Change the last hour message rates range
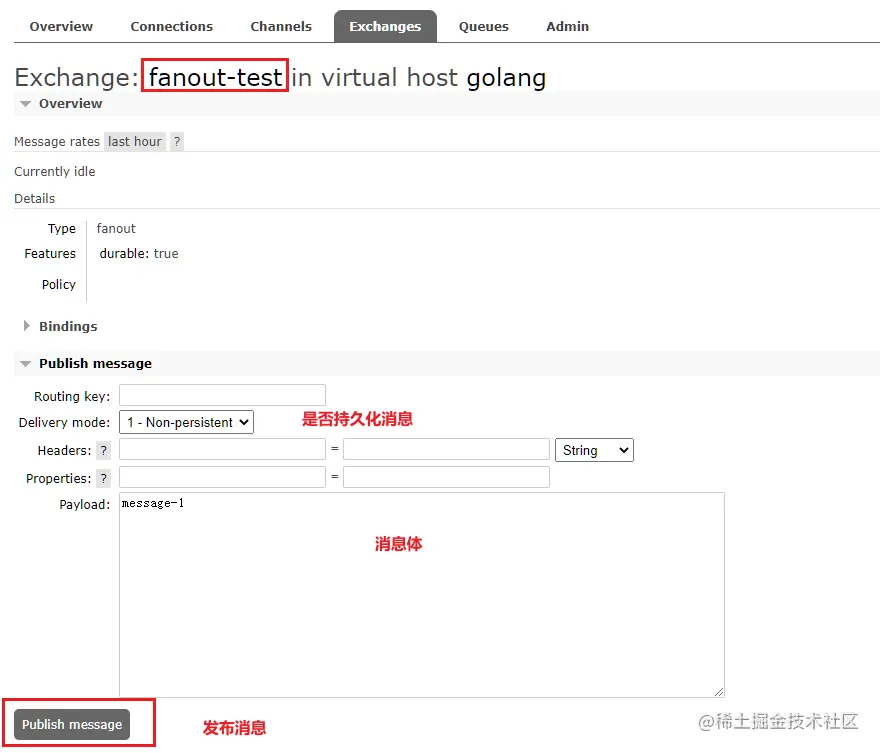 (x=135, y=141)
